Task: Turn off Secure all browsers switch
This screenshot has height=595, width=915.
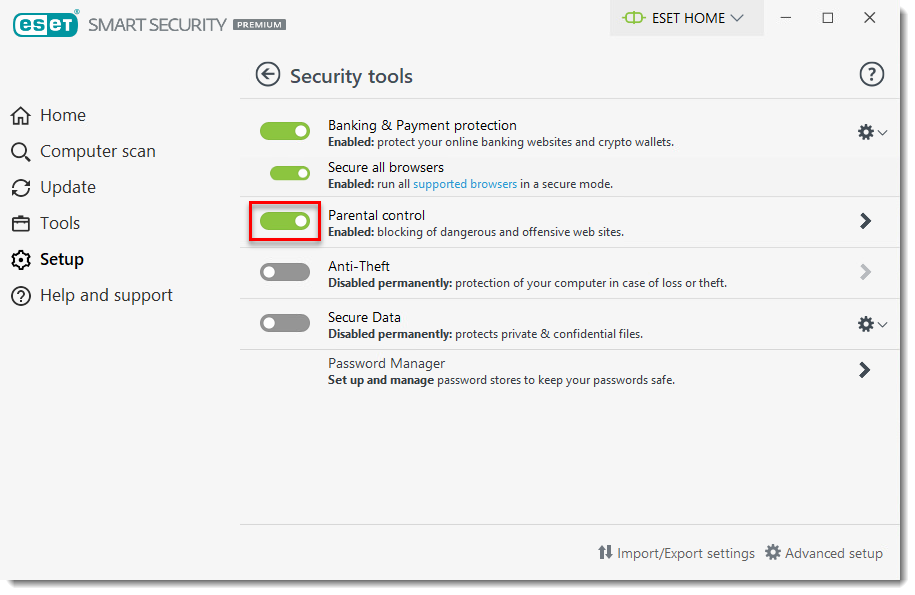Action: (x=290, y=173)
